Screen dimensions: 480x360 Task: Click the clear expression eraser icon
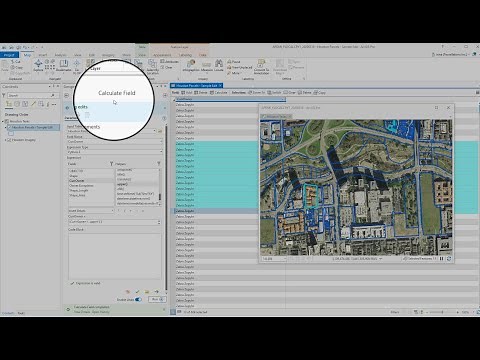point(127,292)
